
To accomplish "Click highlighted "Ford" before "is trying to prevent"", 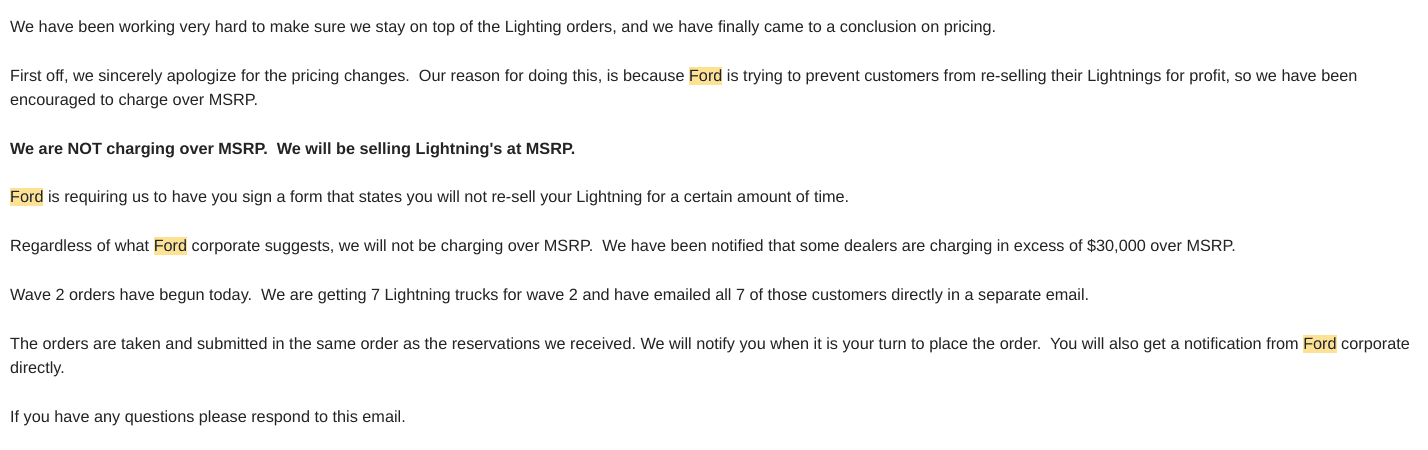I will tap(705, 76).
